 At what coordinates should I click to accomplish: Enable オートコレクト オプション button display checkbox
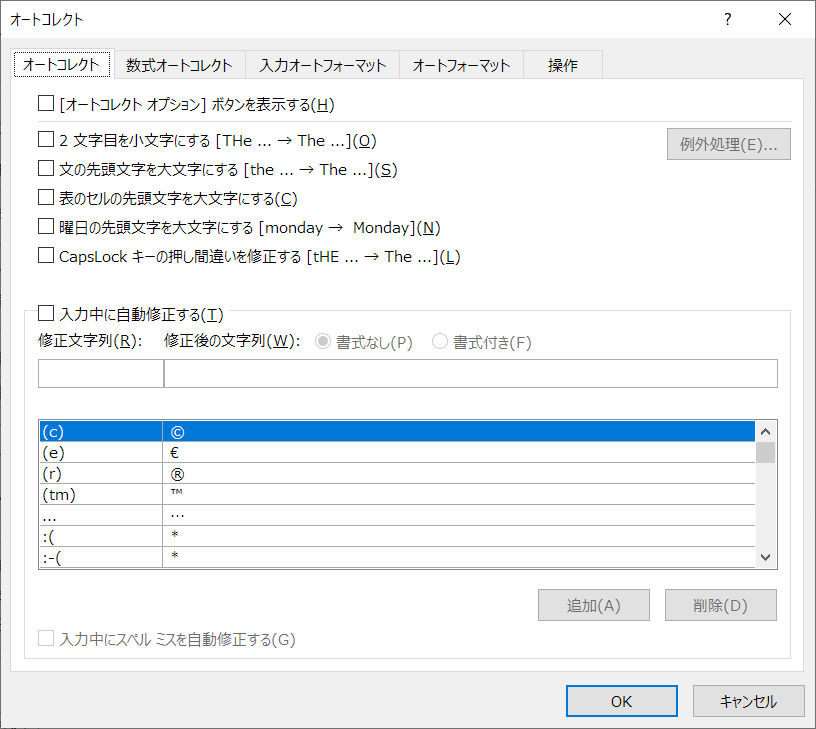(45, 103)
